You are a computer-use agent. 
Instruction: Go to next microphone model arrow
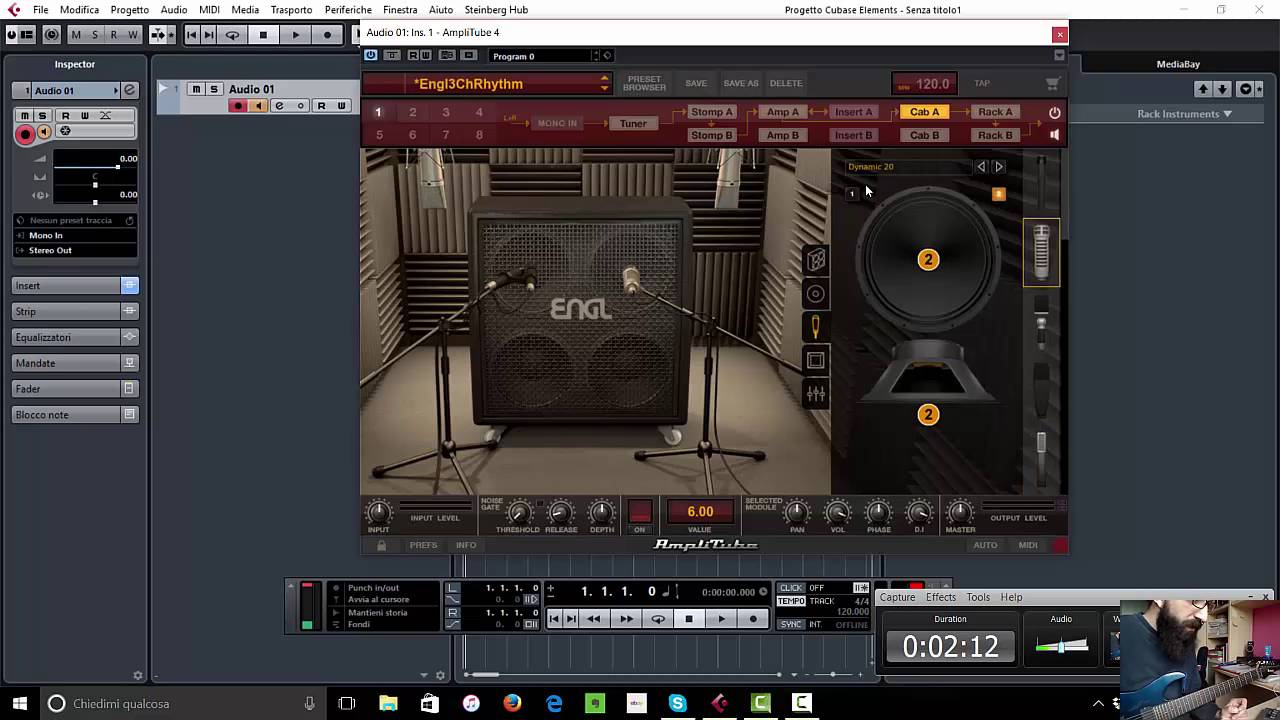(x=998, y=167)
